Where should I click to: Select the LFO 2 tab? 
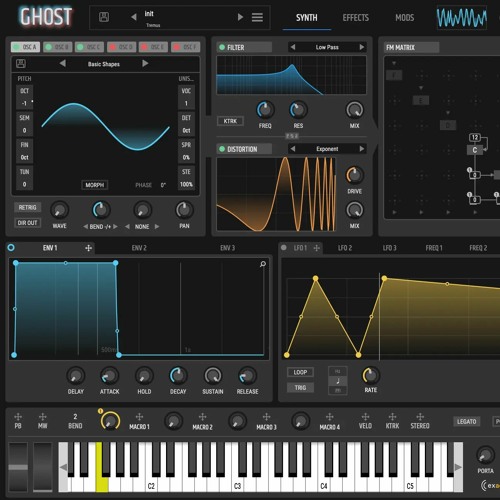point(345,248)
